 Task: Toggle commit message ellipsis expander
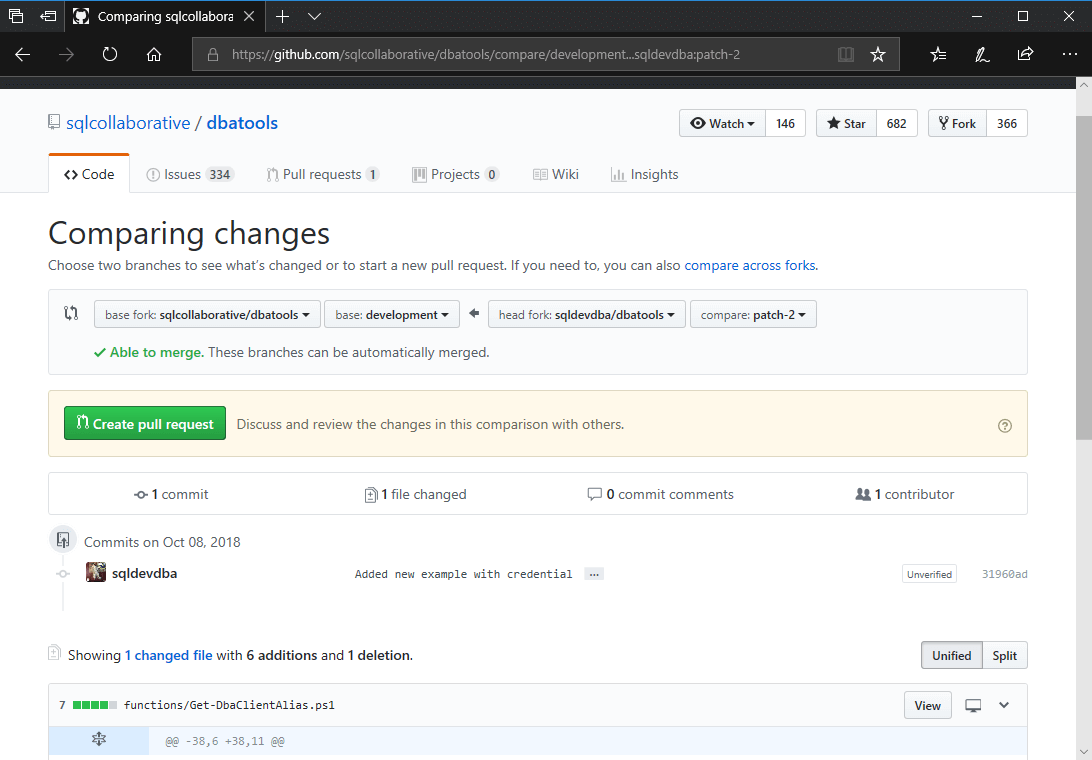click(x=594, y=574)
